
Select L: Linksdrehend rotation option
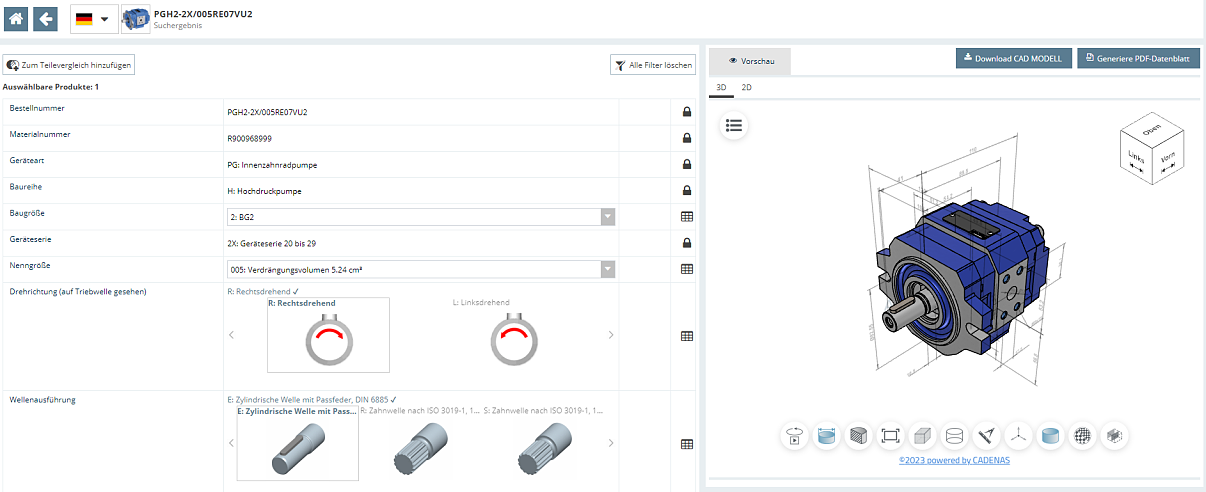coord(513,335)
